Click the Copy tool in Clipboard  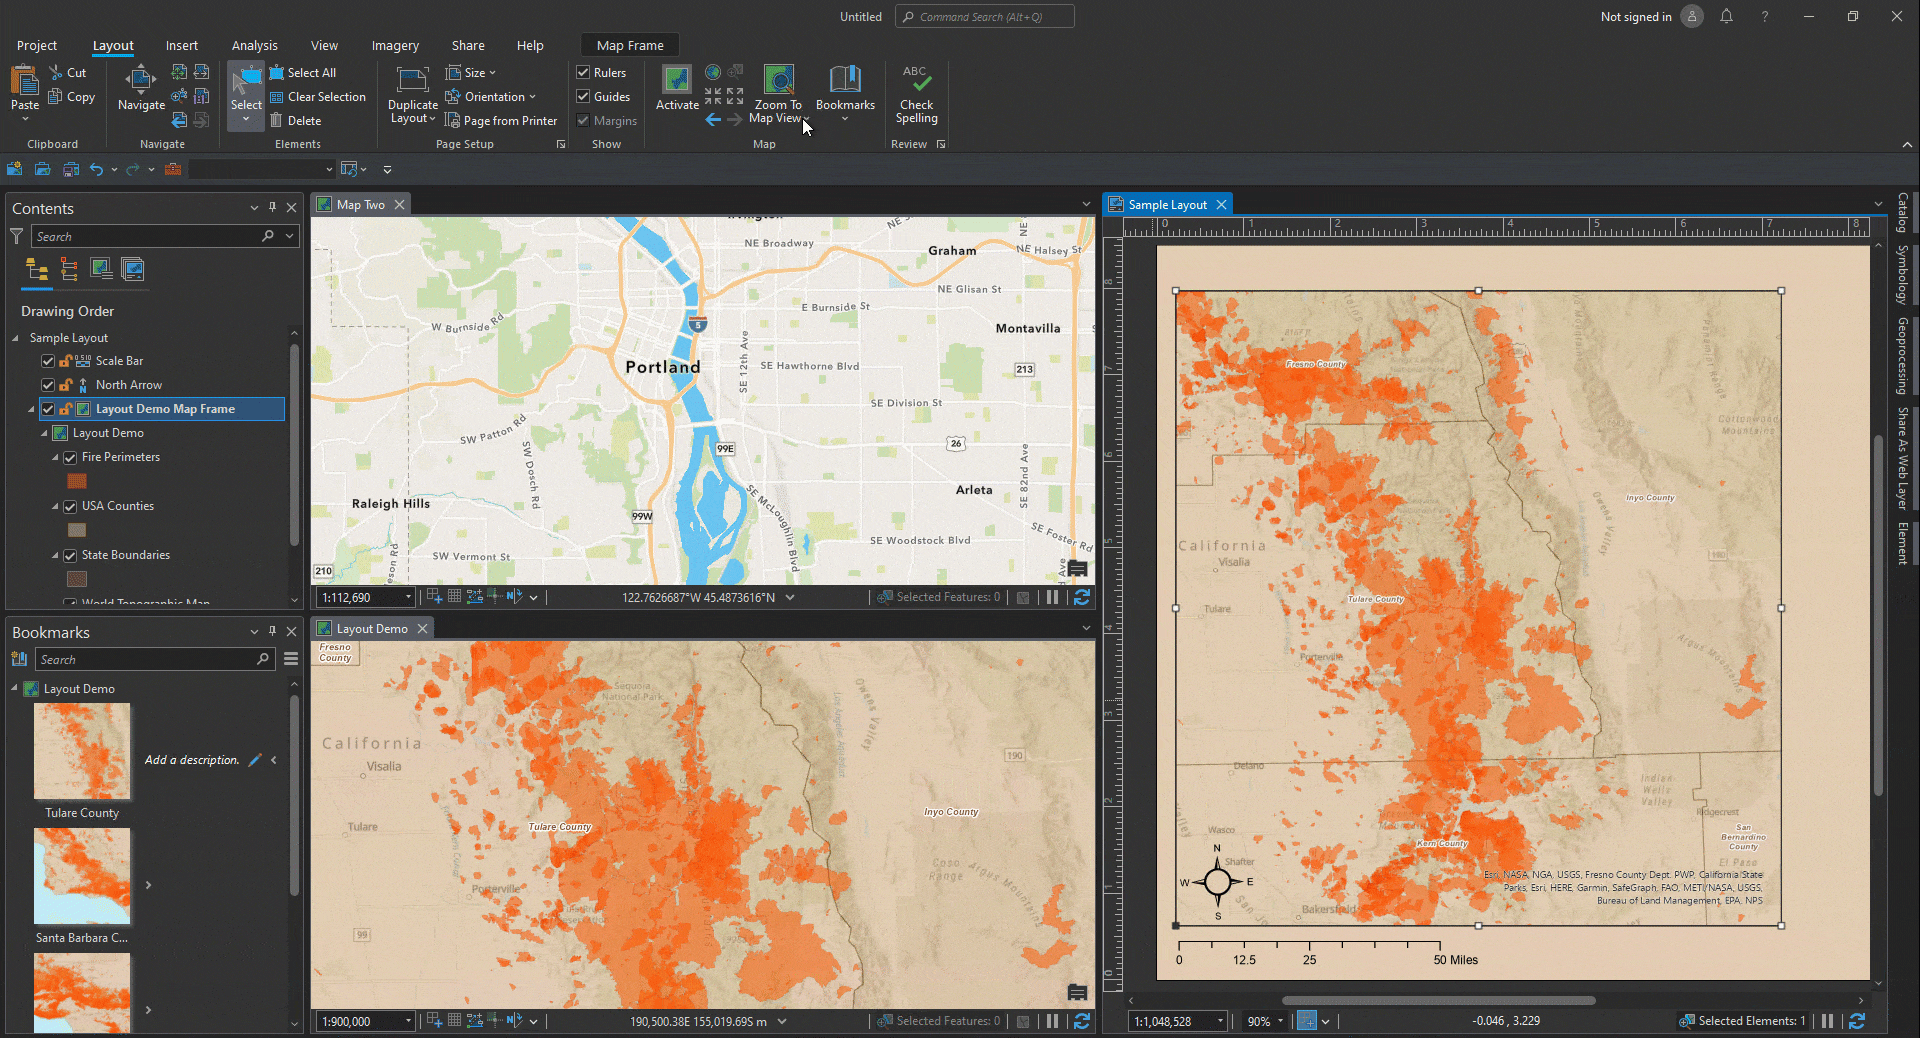click(x=72, y=97)
